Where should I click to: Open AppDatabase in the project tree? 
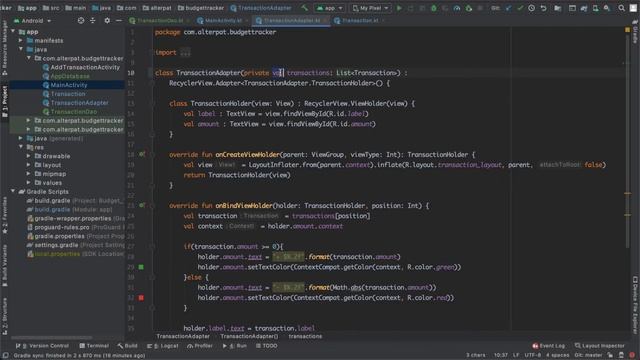[x=66, y=76]
